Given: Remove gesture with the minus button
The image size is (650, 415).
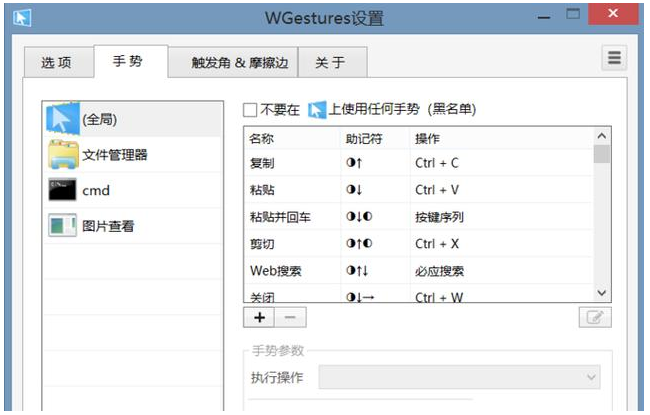Looking at the screenshot, I should tap(290, 318).
